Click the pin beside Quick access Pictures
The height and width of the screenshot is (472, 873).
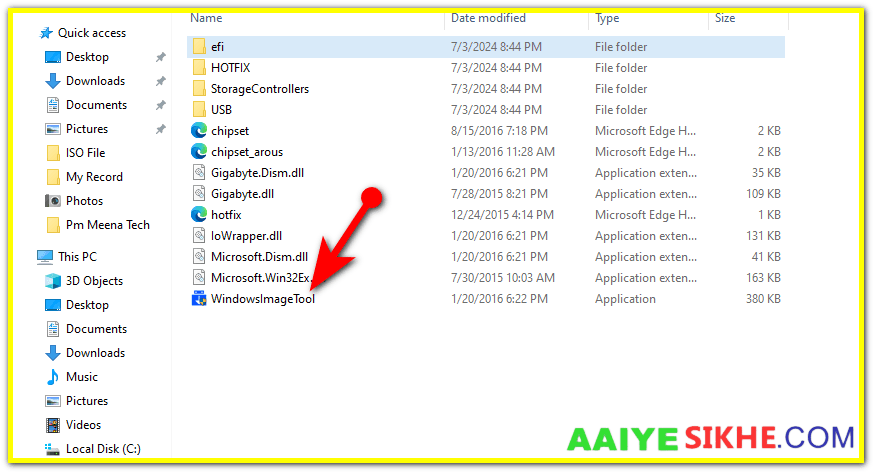click(x=160, y=129)
